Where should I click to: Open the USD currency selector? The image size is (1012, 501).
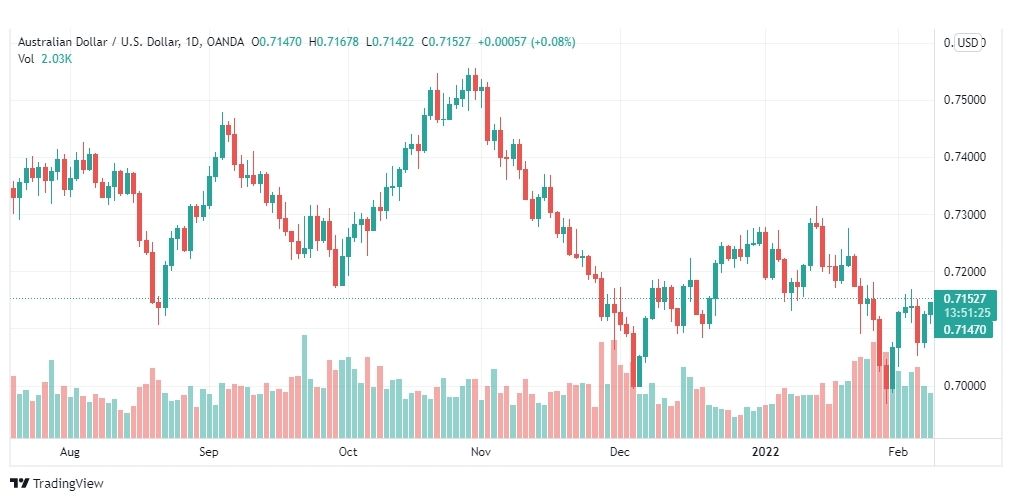(x=968, y=43)
